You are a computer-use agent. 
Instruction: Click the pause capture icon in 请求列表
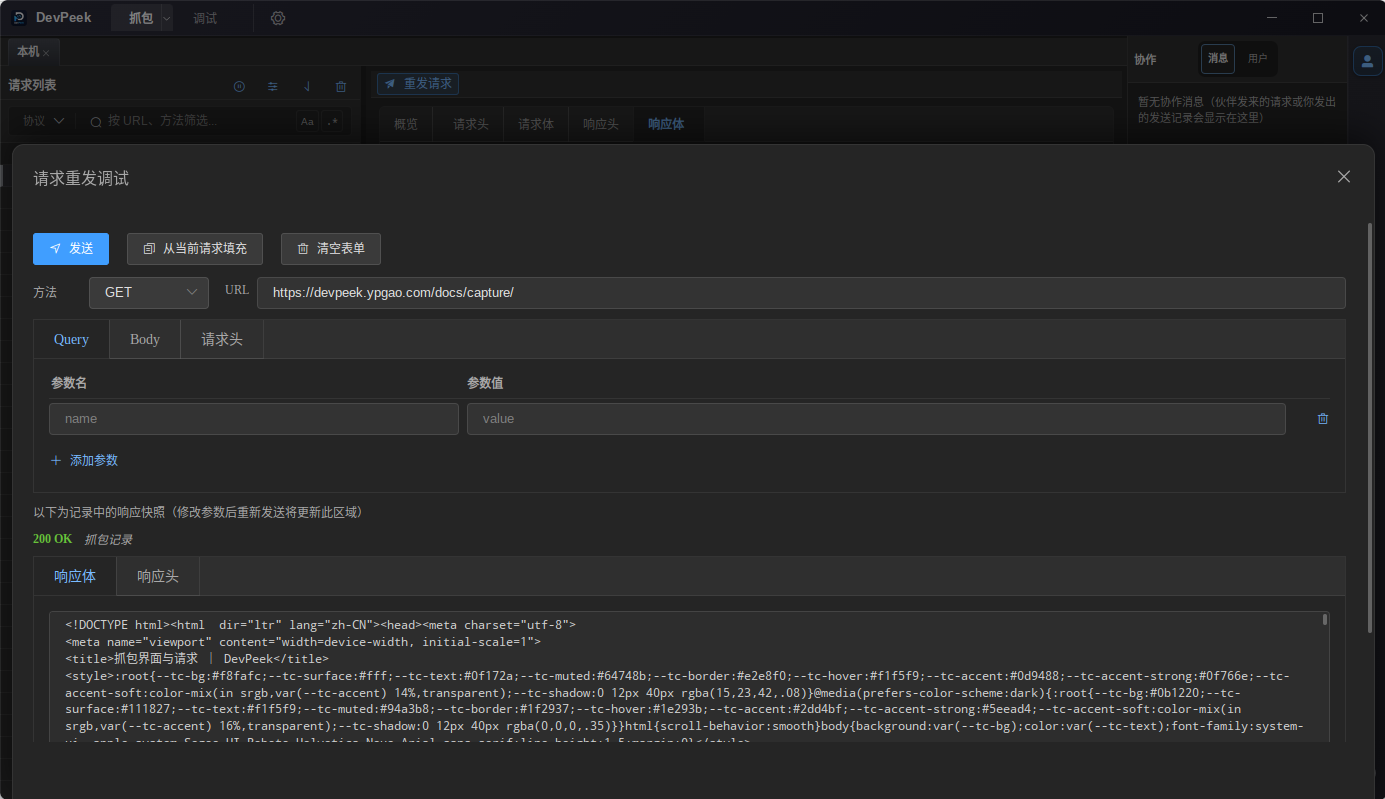click(239, 87)
